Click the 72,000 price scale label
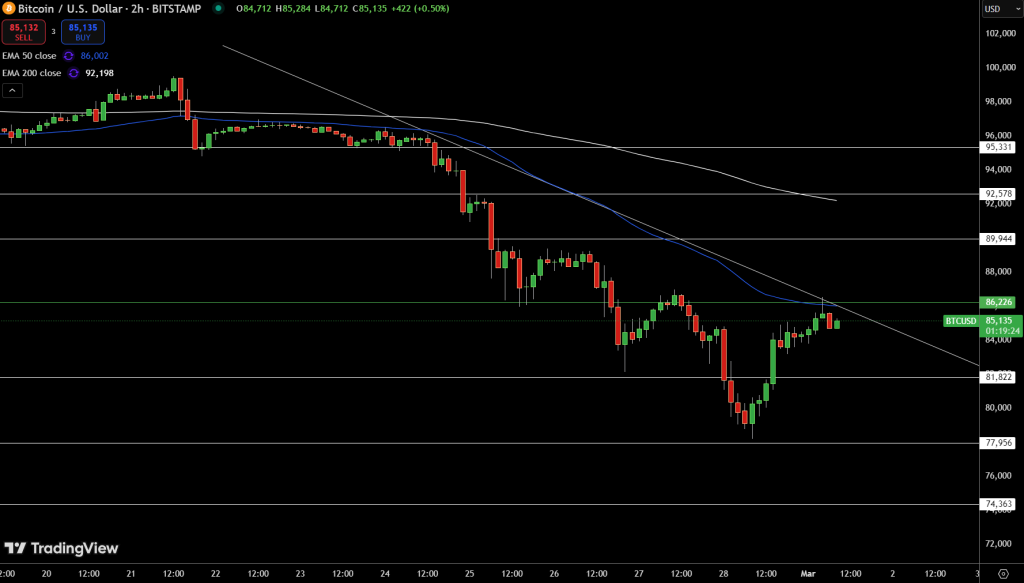Image resolution: width=1024 pixels, height=583 pixels. pyautogui.click(x=1000, y=544)
